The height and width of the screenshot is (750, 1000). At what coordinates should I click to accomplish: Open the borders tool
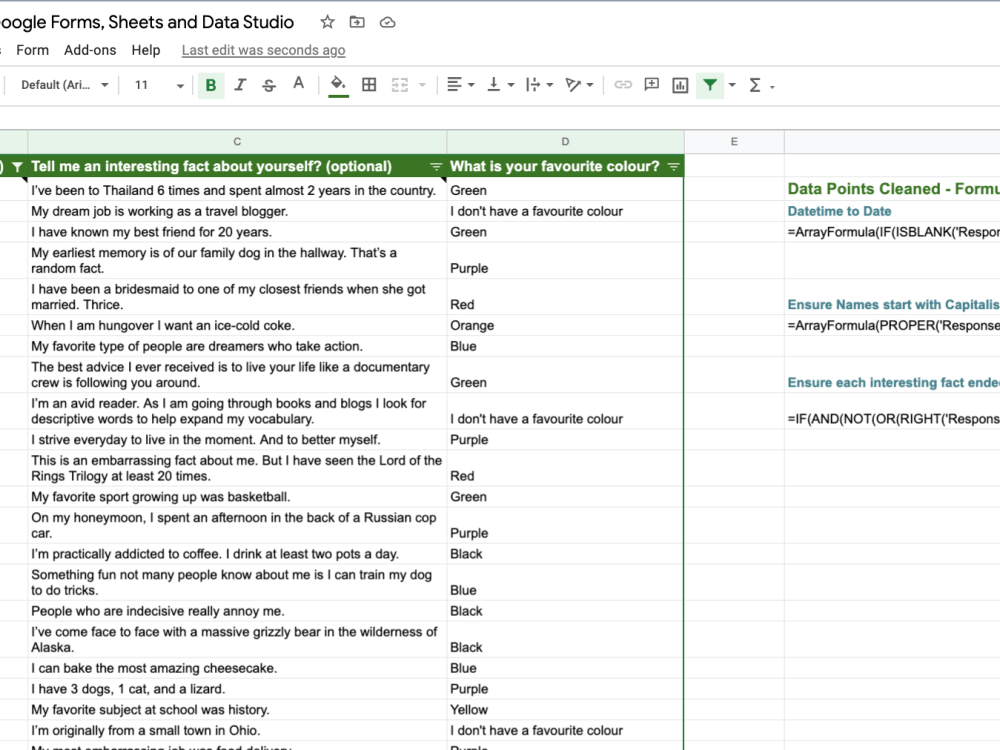369,85
